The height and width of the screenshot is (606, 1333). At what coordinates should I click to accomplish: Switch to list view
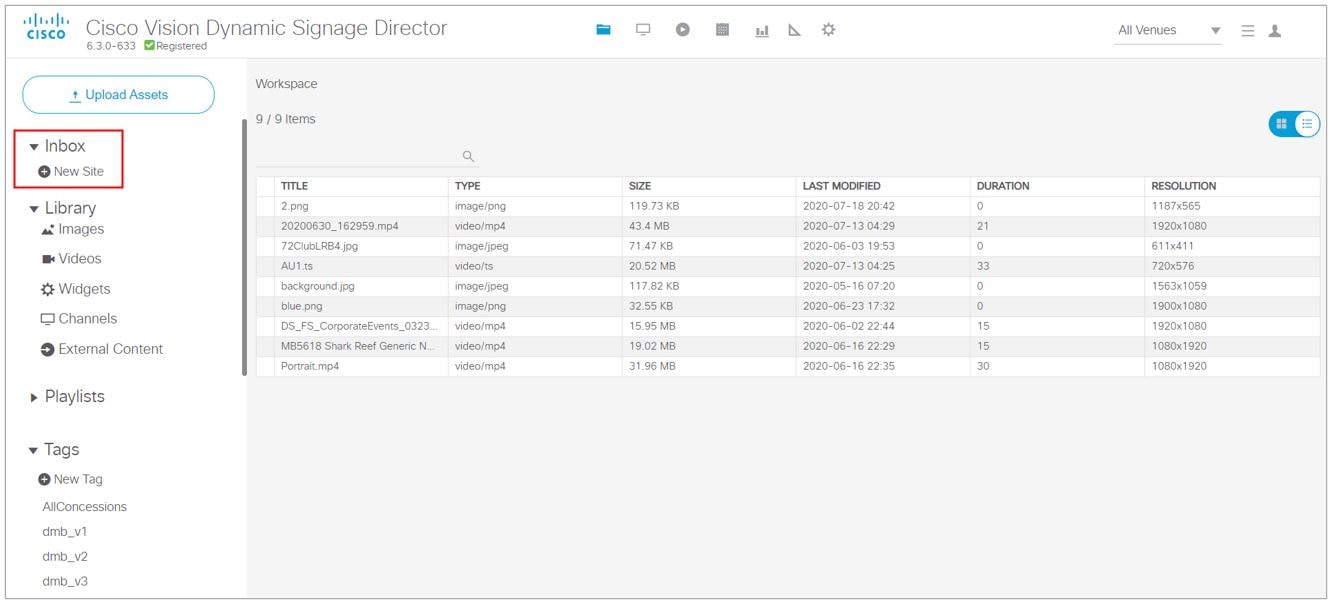tap(1307, 124)
